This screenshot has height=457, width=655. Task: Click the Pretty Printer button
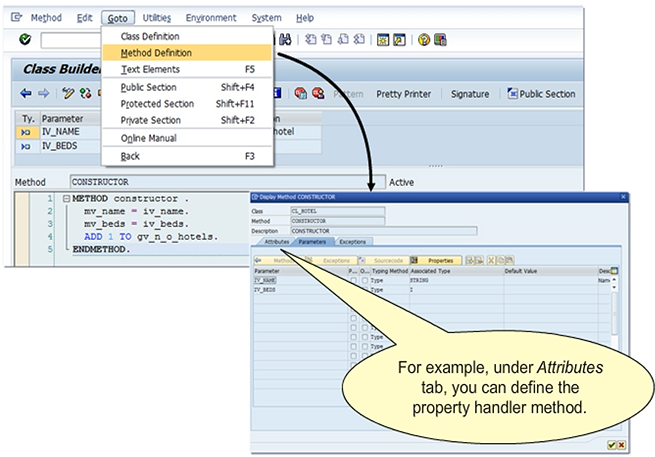tap(403, 94)
